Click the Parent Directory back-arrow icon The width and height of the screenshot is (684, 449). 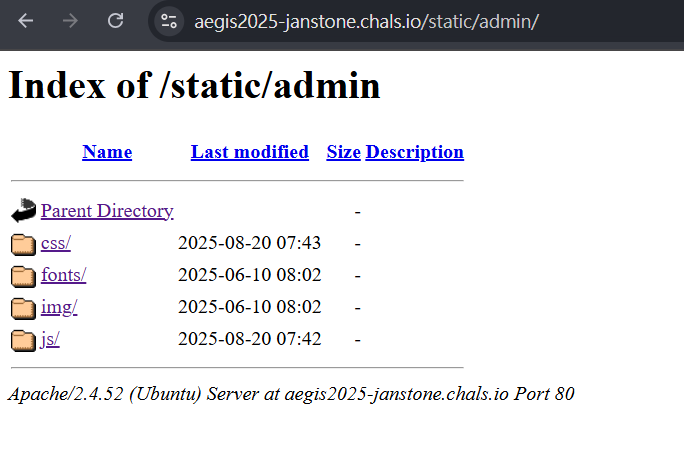pos(23,212)
